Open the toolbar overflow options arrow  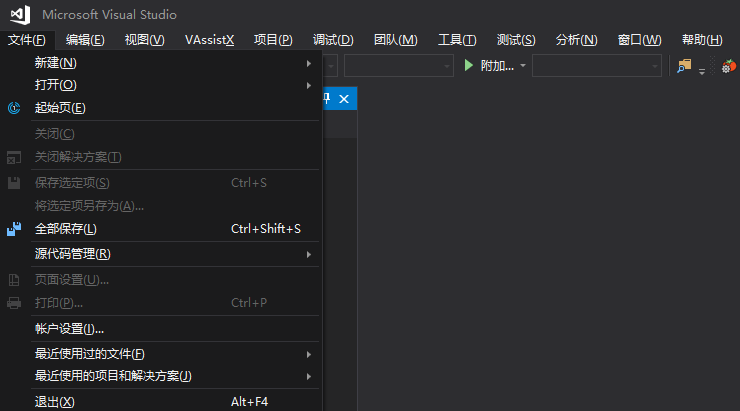point(702,70)
